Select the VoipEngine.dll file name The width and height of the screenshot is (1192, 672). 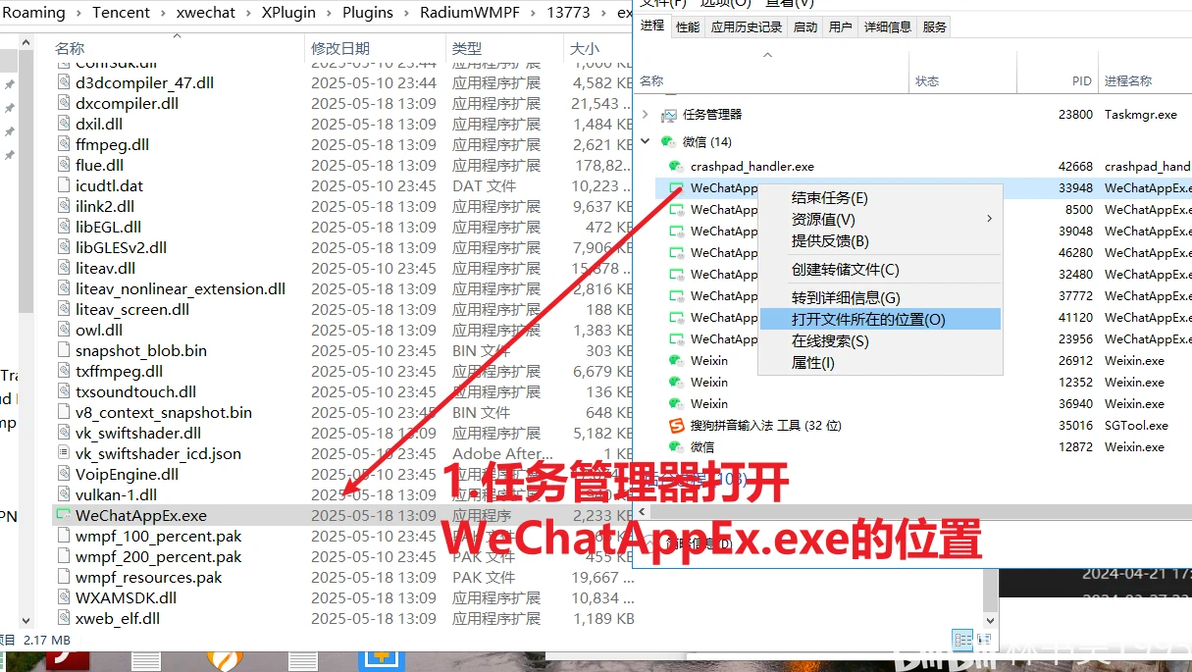[x=127, y=474]
